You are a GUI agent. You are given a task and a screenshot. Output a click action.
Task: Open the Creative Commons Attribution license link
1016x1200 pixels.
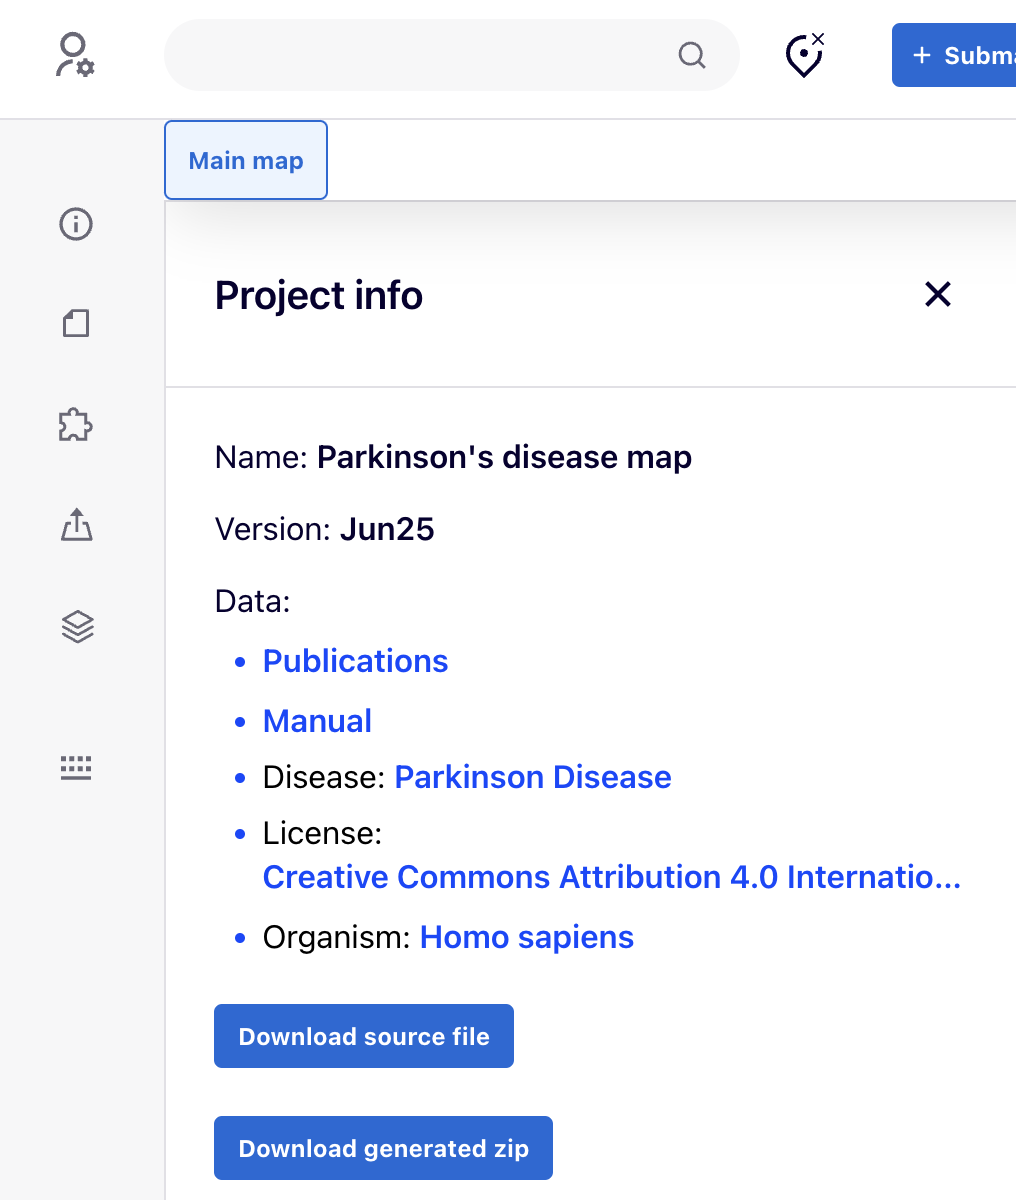pyautogui.click(x=610, y=877)
